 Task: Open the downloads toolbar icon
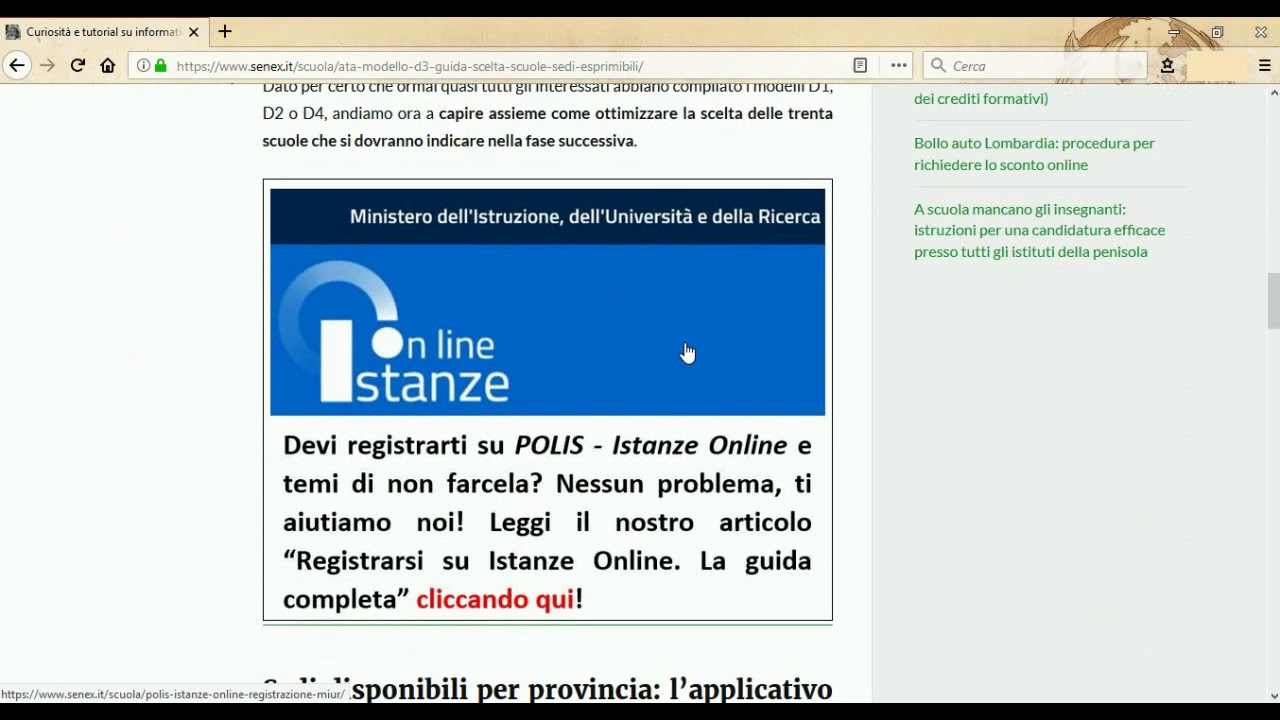[1167, 66]
